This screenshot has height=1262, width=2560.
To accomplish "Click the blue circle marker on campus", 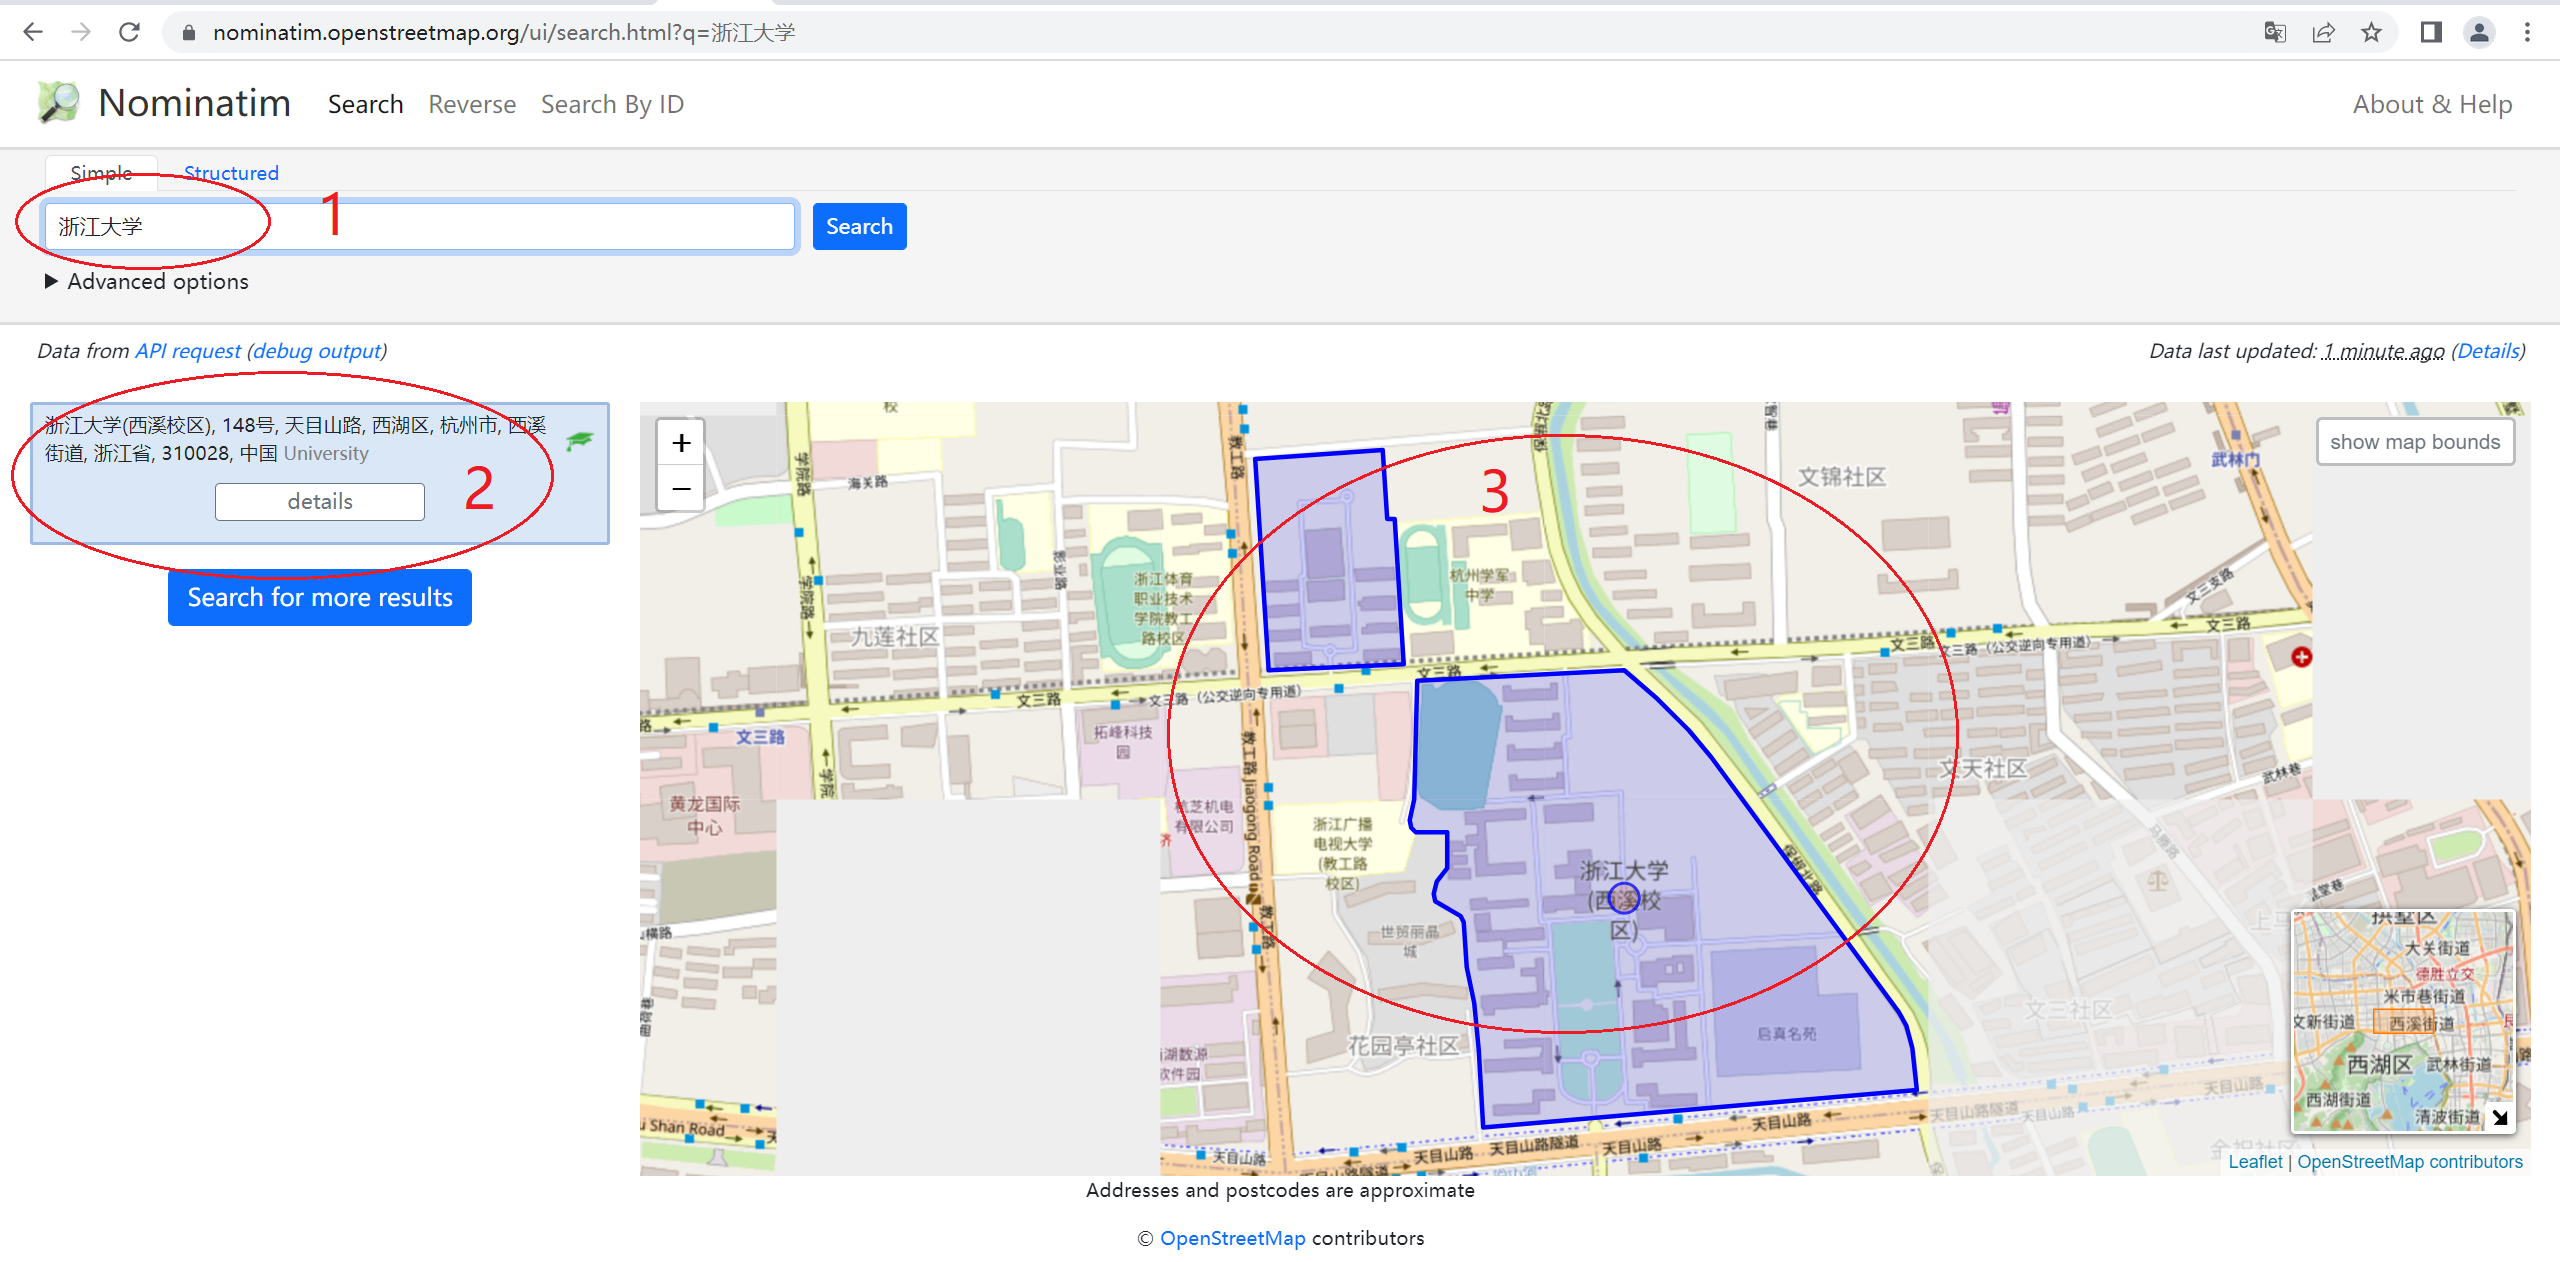I will tap(1624, 899).
